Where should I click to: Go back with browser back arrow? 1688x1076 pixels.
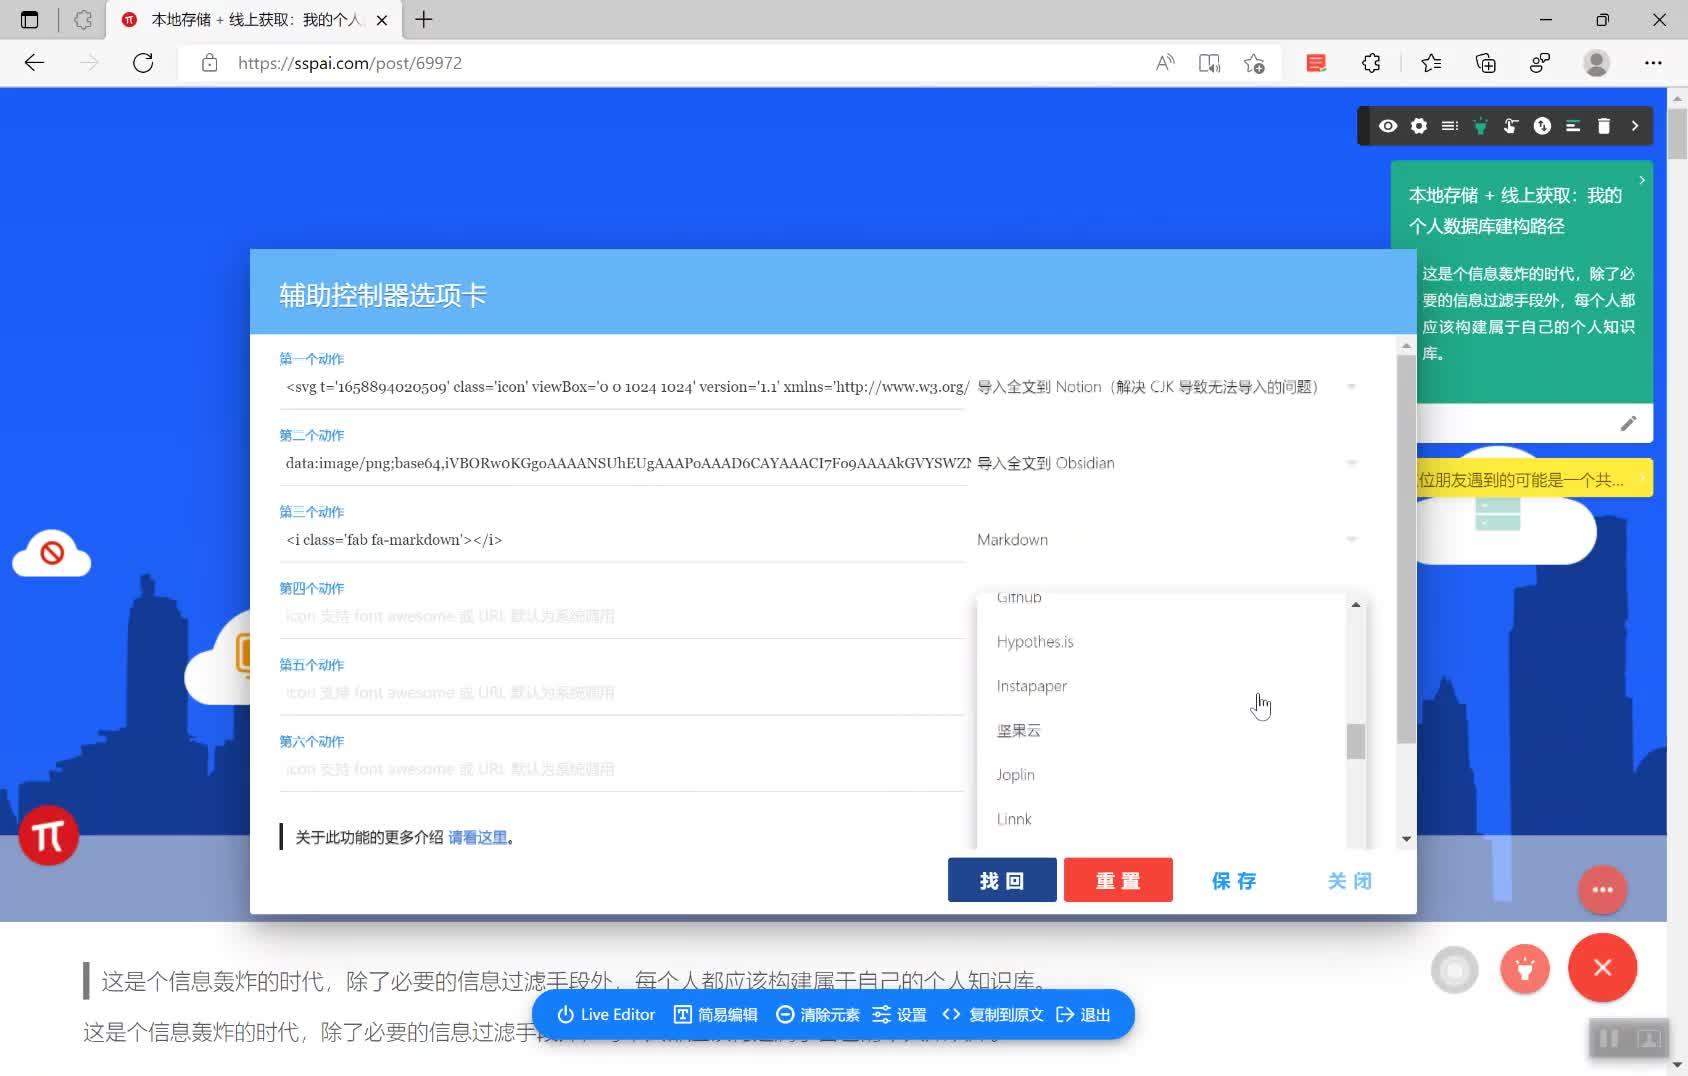tap(34, 63)
